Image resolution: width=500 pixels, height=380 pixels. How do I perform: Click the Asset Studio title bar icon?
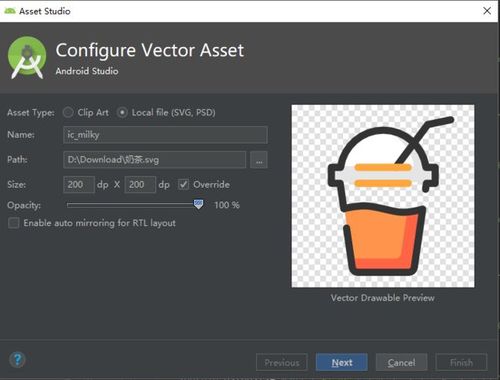(x=10, y=11)
